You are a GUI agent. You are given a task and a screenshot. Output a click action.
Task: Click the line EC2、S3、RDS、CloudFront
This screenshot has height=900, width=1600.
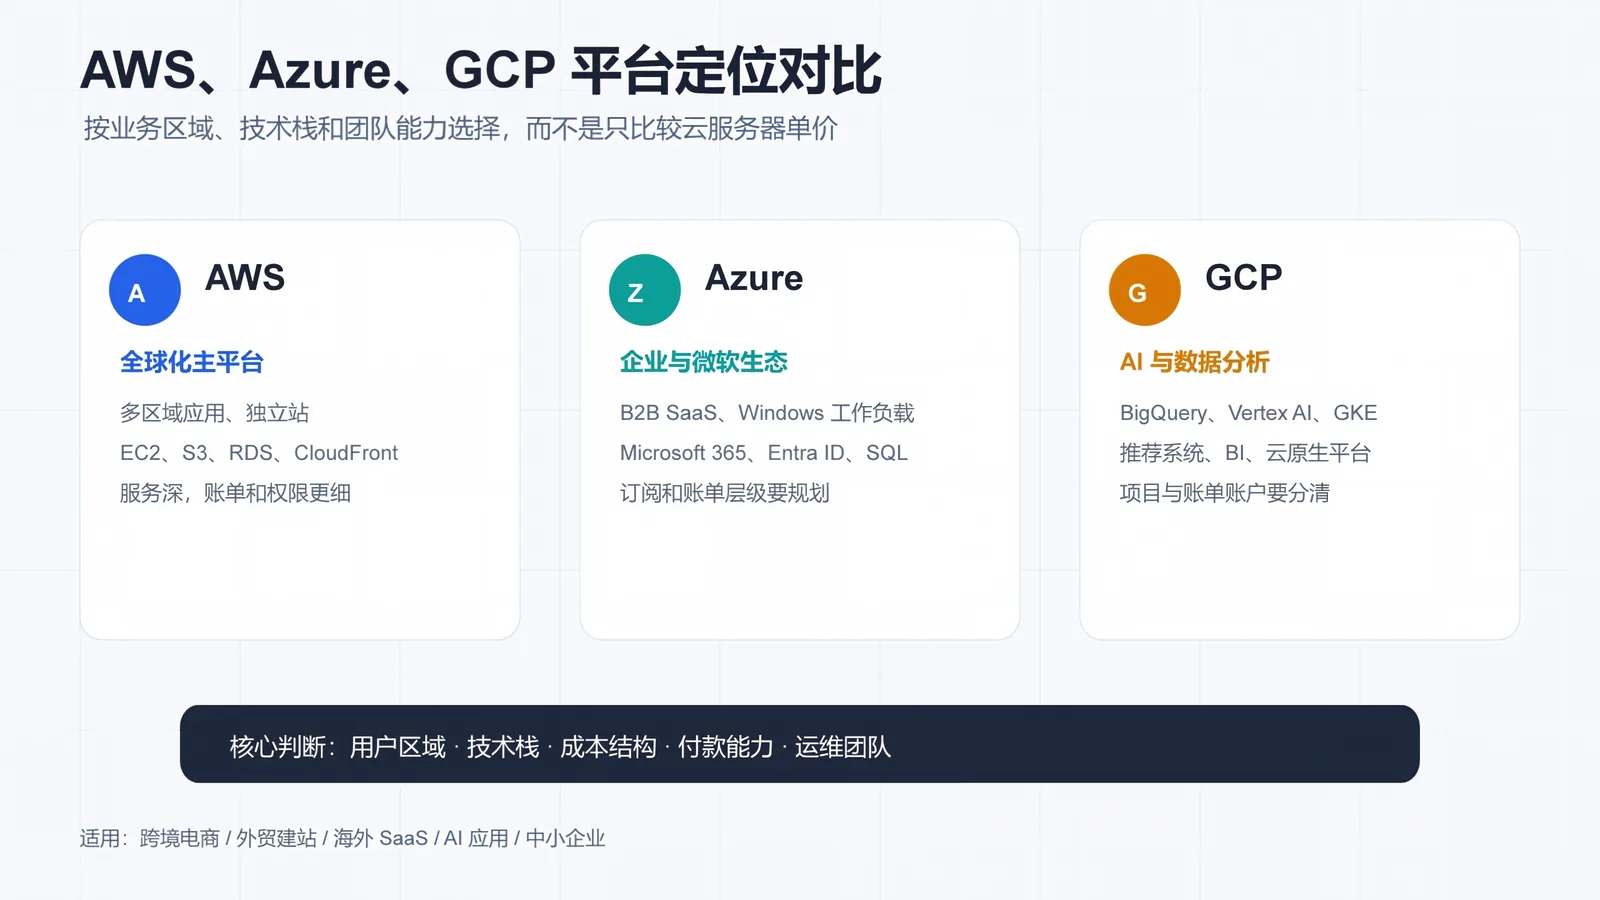(259, 453)
